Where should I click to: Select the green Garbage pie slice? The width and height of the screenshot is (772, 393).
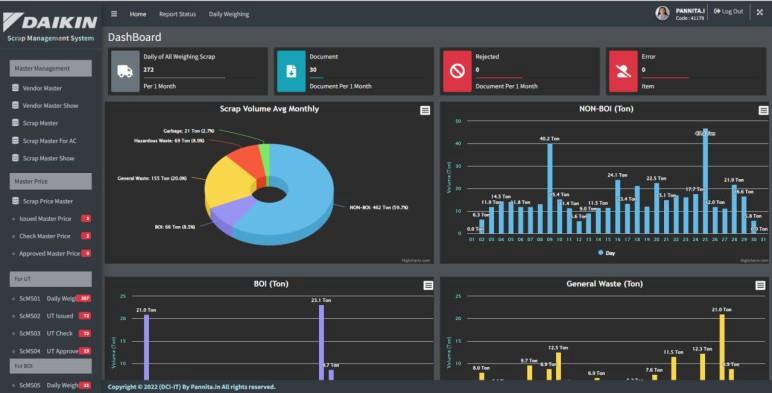265,157
